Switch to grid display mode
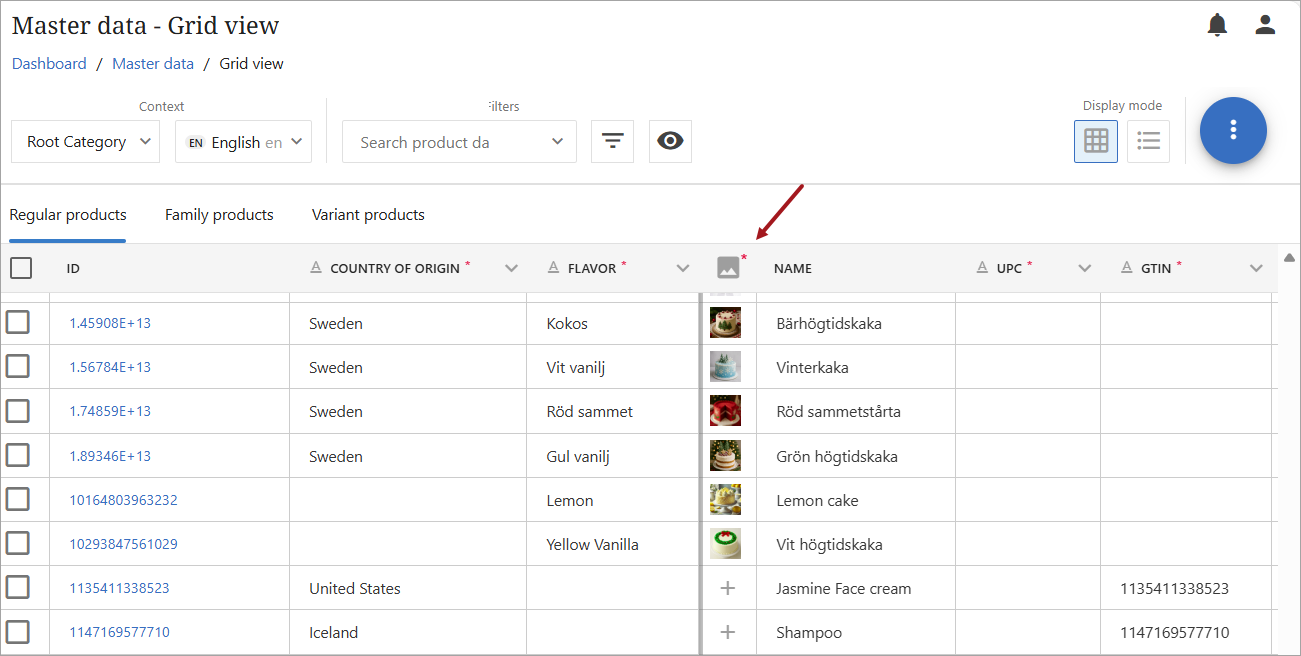This screenshot has height=656, width=1301. (1096, 141)
